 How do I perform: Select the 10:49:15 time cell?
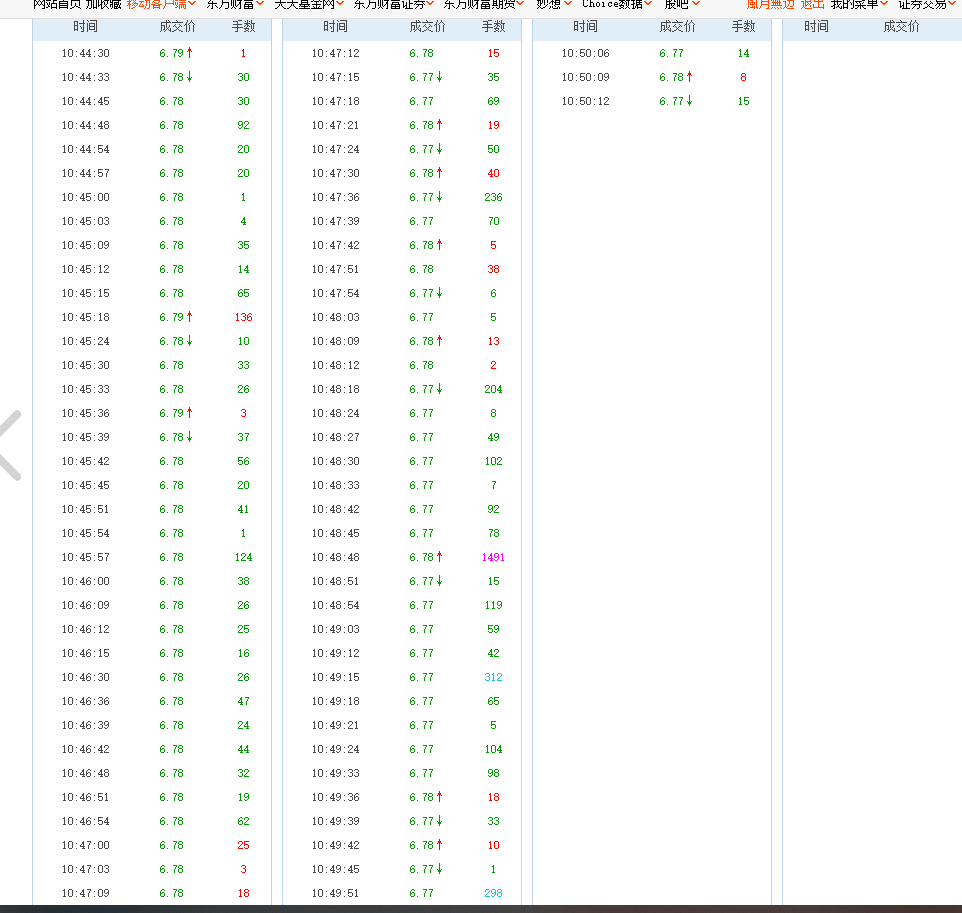pos(336,677)
